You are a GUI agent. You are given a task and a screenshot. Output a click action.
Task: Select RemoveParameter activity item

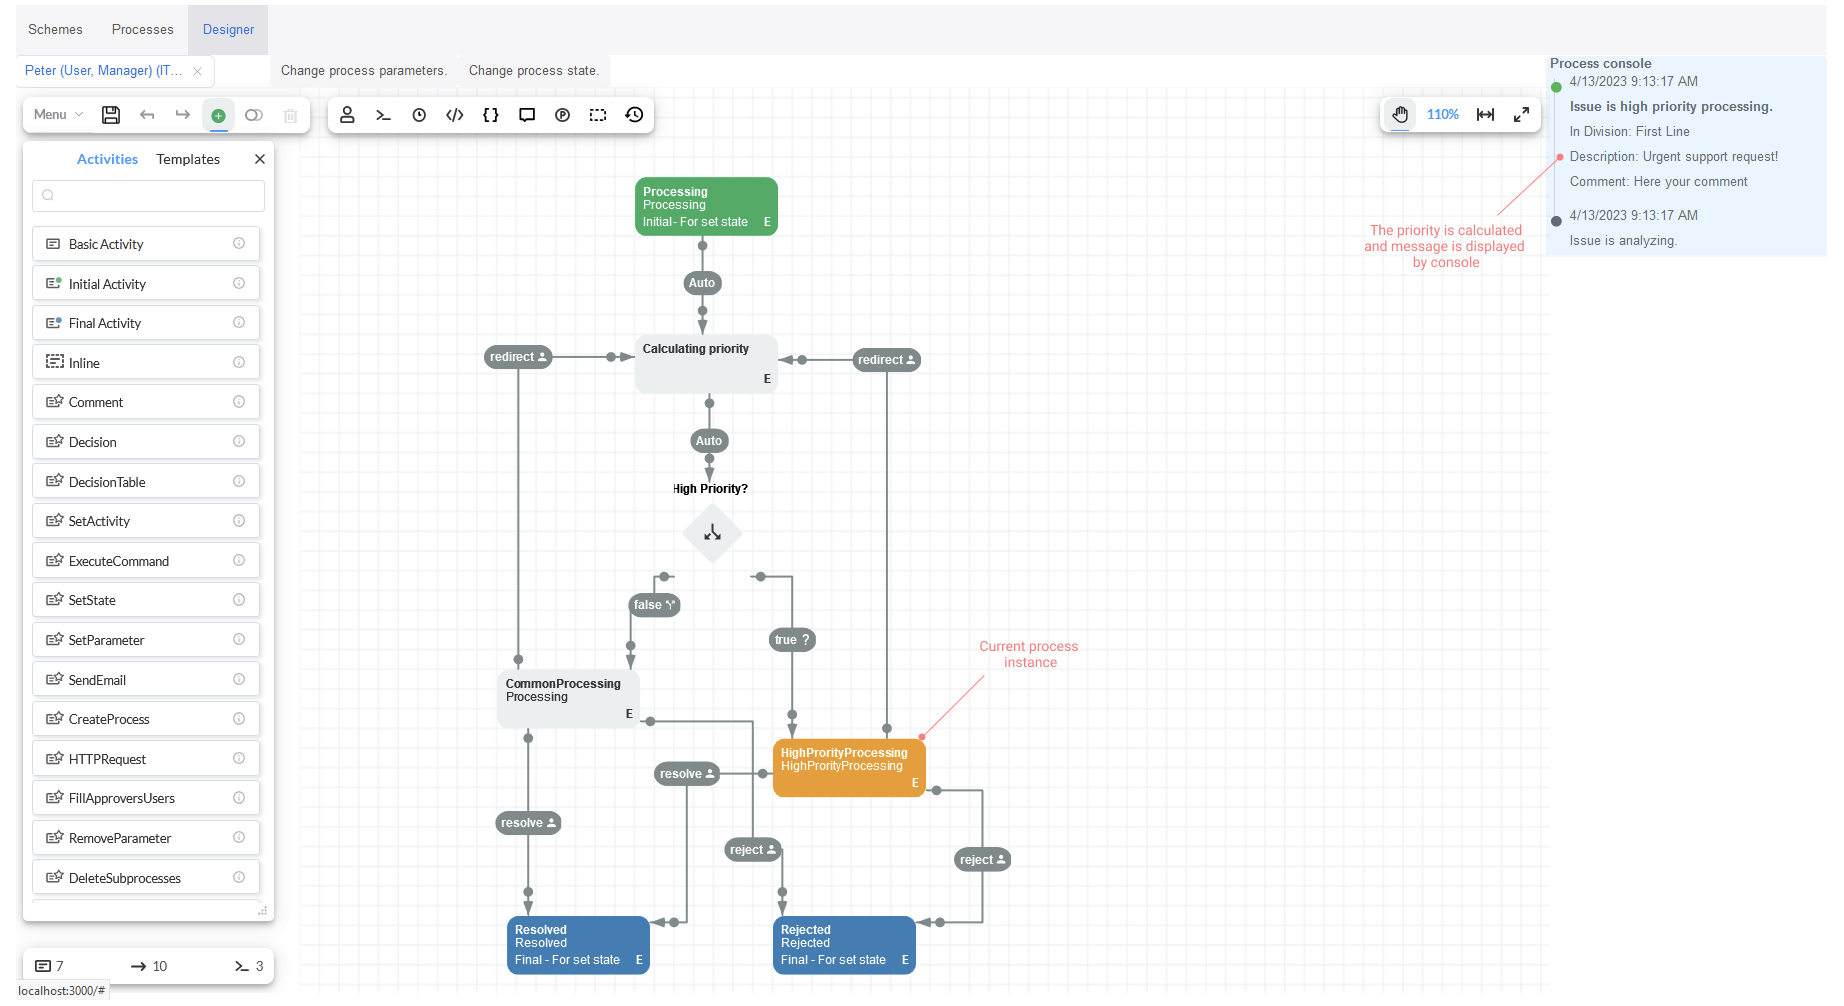coord(146,838)
